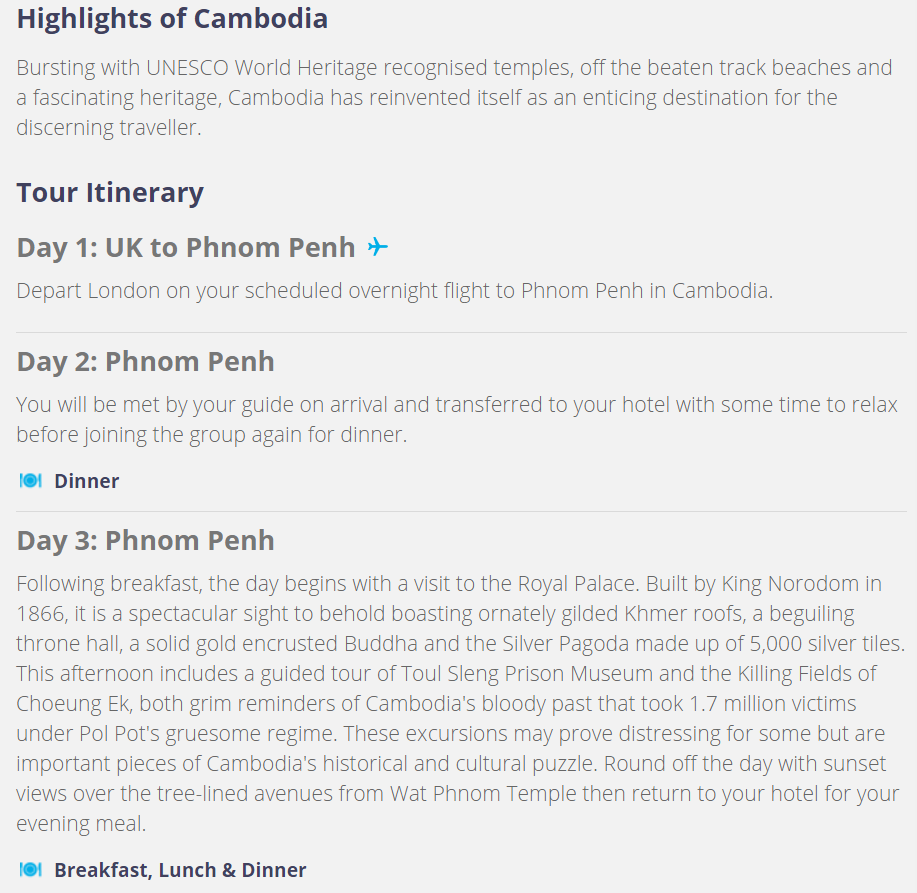917x893 pixels.
Task: Click the Breakfast, Lunch & Dinner label
Action: coord(180,870)
